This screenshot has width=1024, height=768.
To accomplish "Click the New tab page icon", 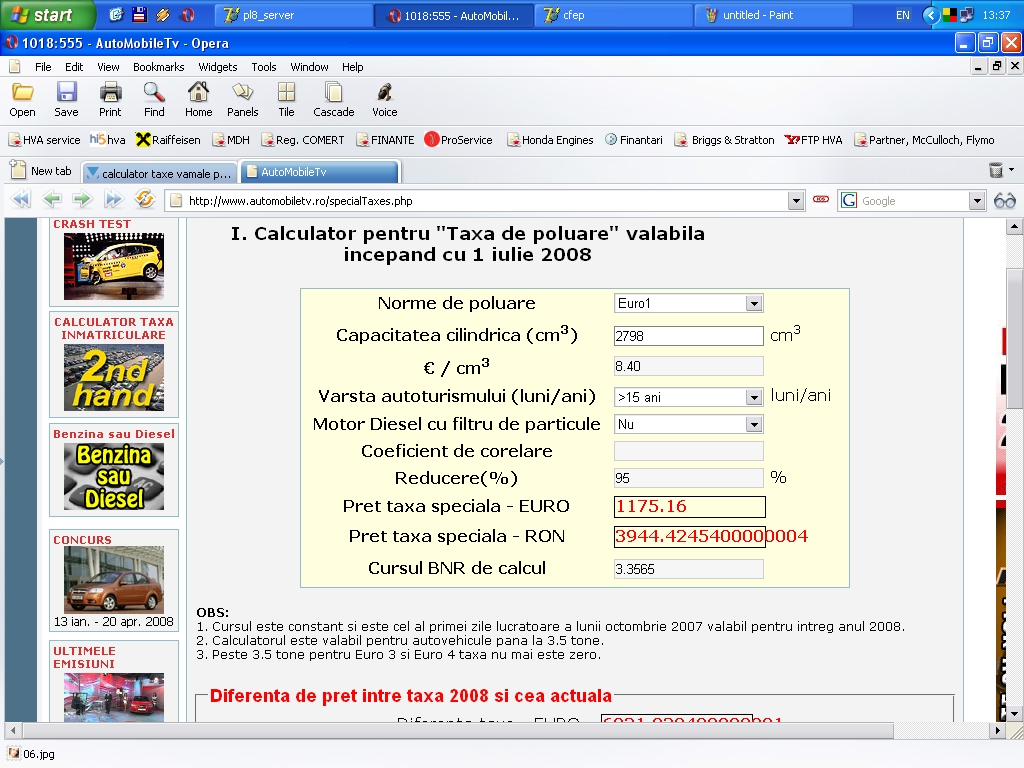I will tap(18, 170).
